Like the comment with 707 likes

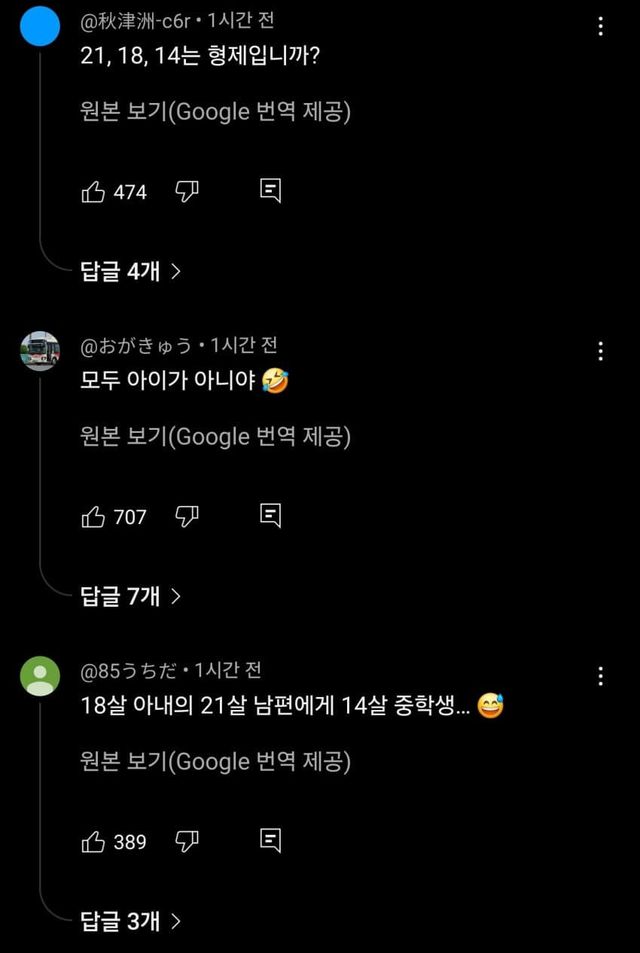(93, 516)
